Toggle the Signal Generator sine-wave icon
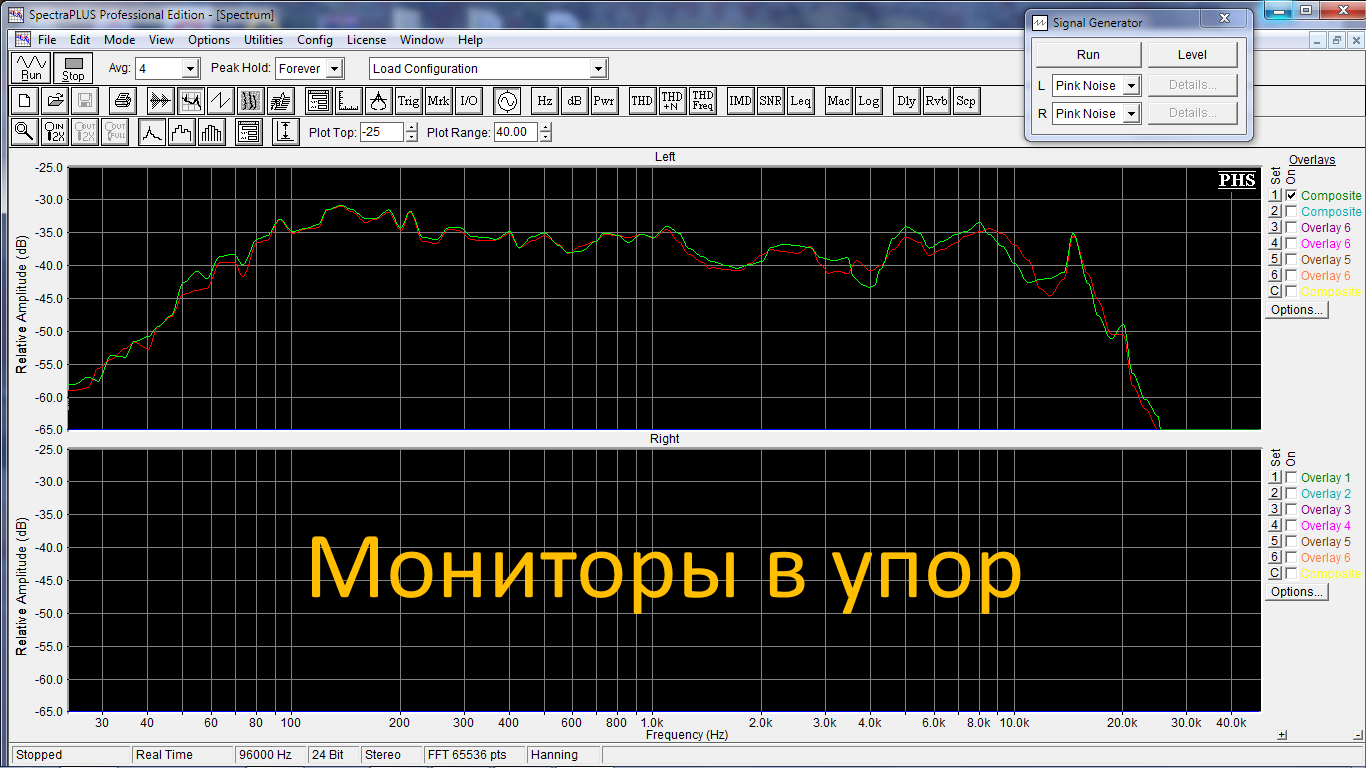Screen dimensions: 1366x768 tap(507, 101)
